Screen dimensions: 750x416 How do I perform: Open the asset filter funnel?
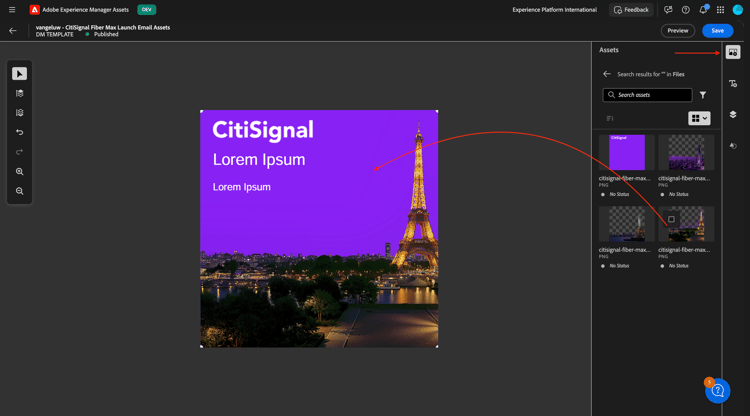[703, 95]
